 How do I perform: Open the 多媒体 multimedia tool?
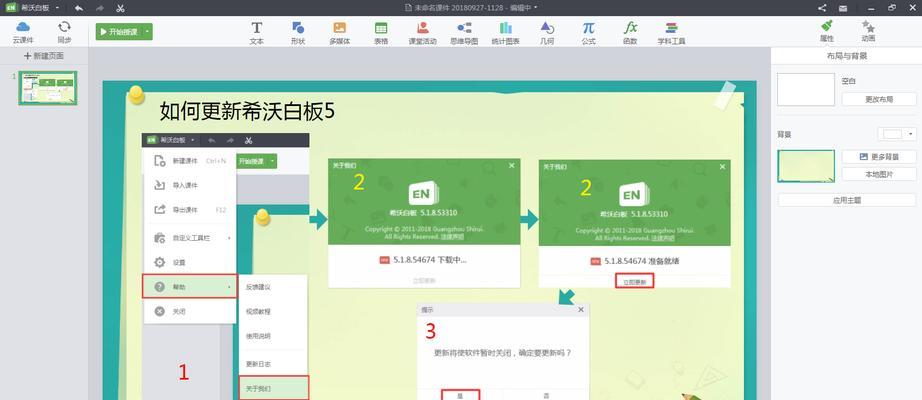point(340,33)
